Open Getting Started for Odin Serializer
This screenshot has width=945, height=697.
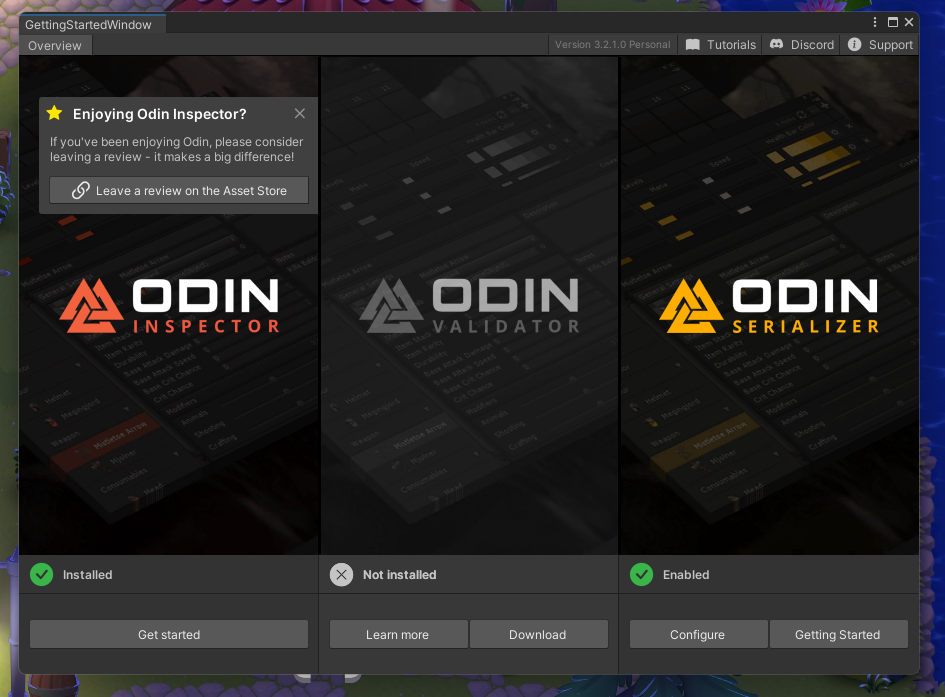pos(838,635)
